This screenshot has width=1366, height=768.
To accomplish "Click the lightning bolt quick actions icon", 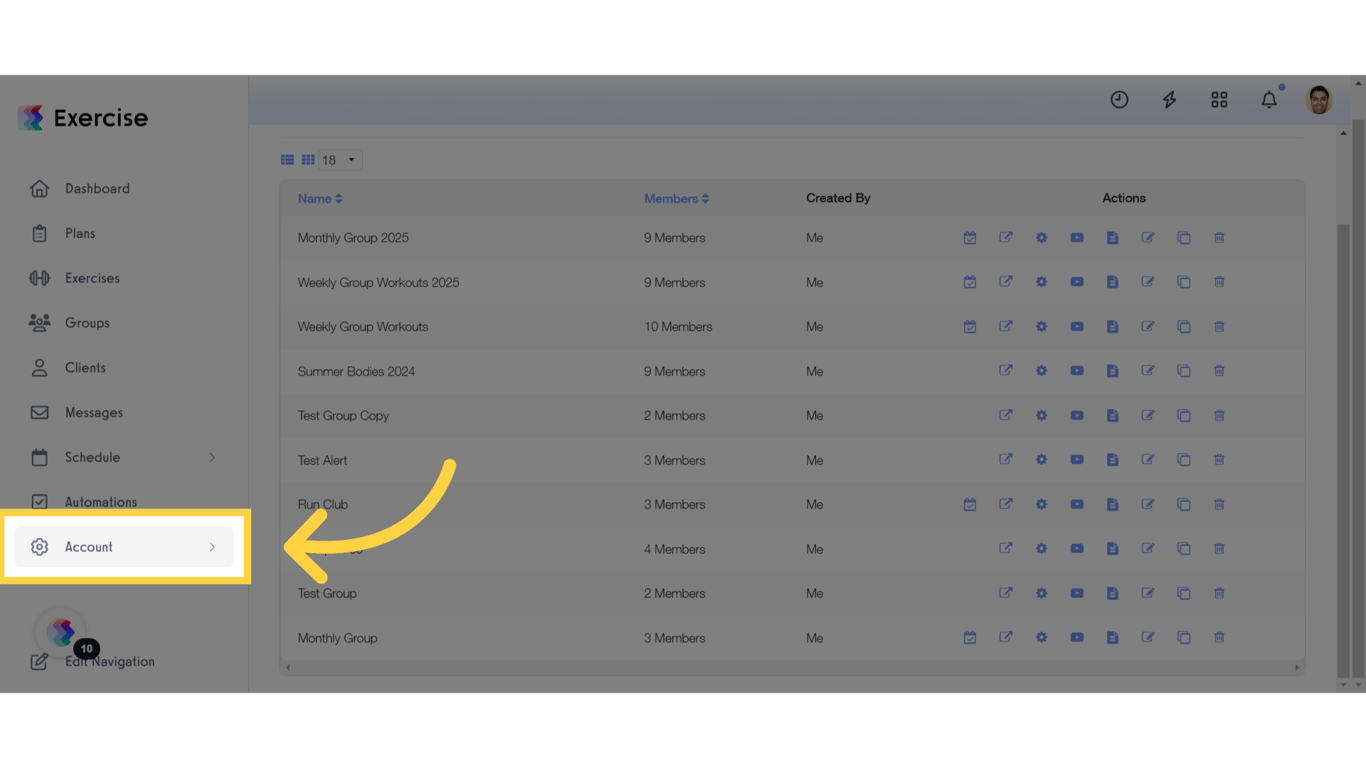I will (1169, 99).
